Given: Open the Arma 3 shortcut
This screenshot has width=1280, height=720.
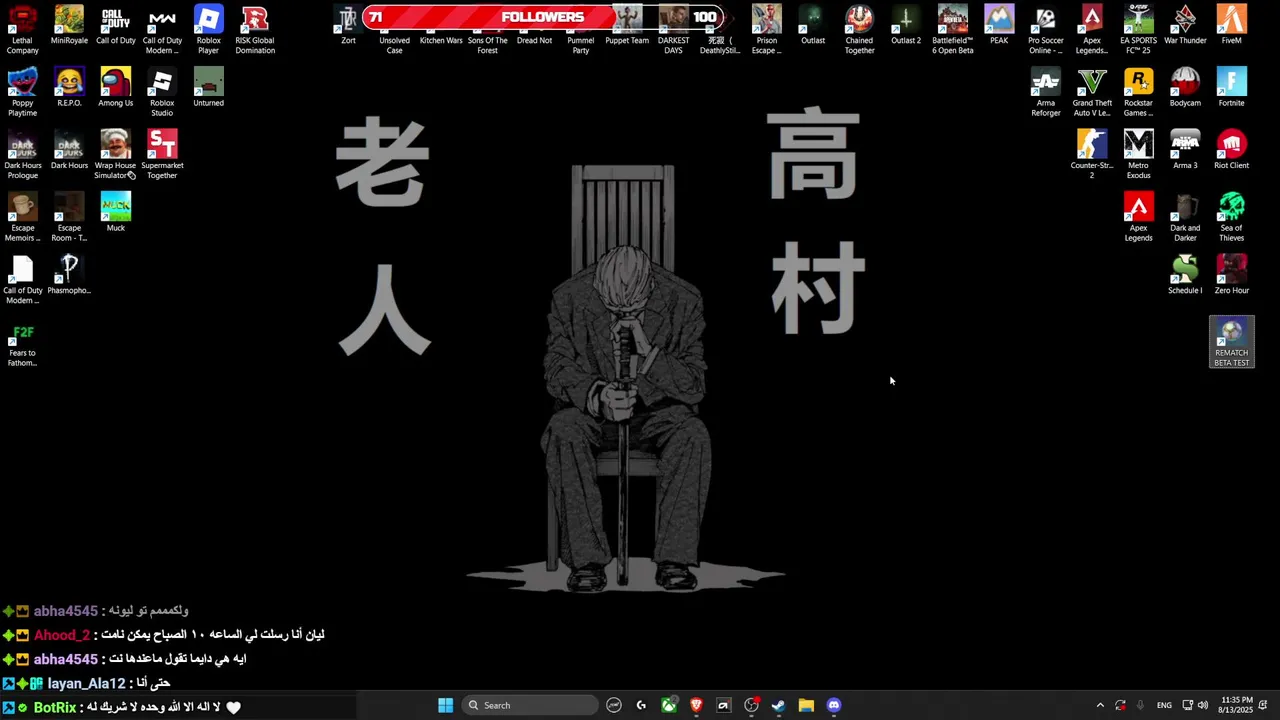Looking at the screenshot, I should pyautogui.click(x=1185, y=149).
